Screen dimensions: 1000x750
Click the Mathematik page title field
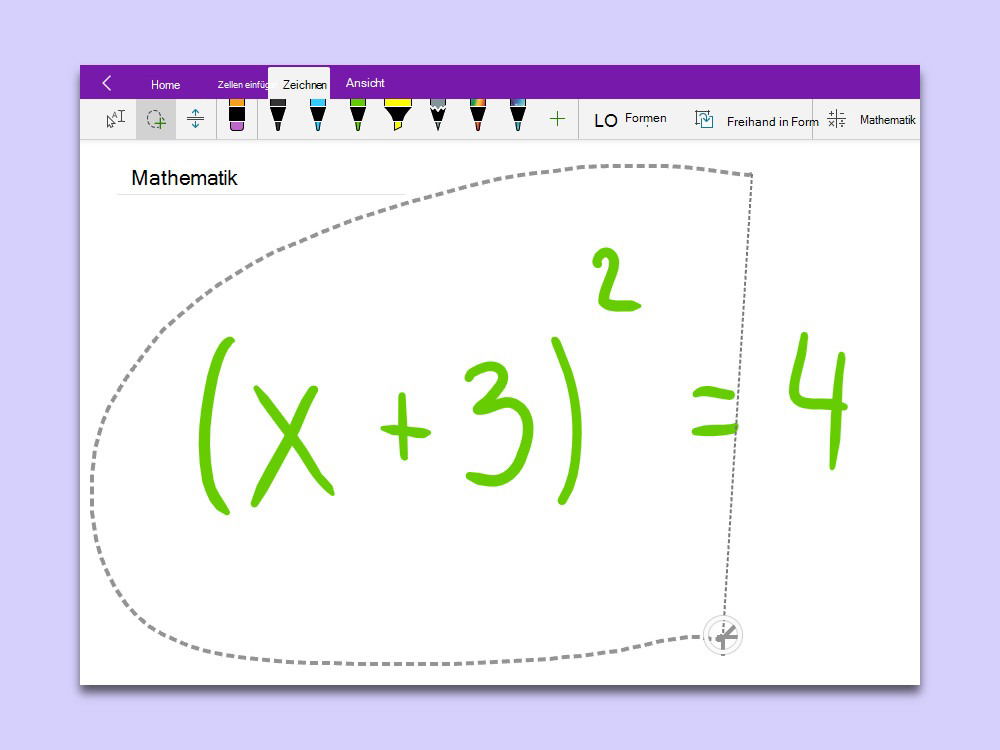pos(185,178)
